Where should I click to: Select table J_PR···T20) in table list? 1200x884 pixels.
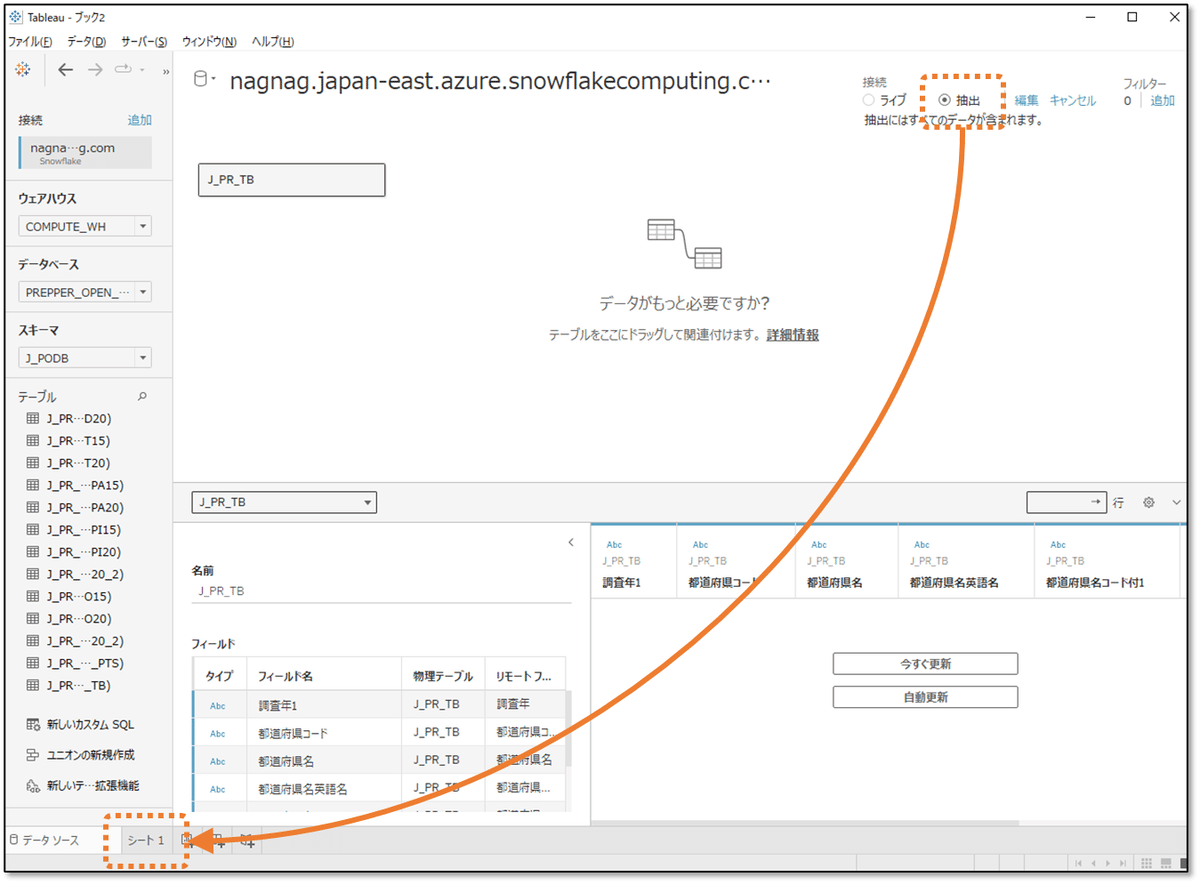pyautogui.click(x=78, y=463)
